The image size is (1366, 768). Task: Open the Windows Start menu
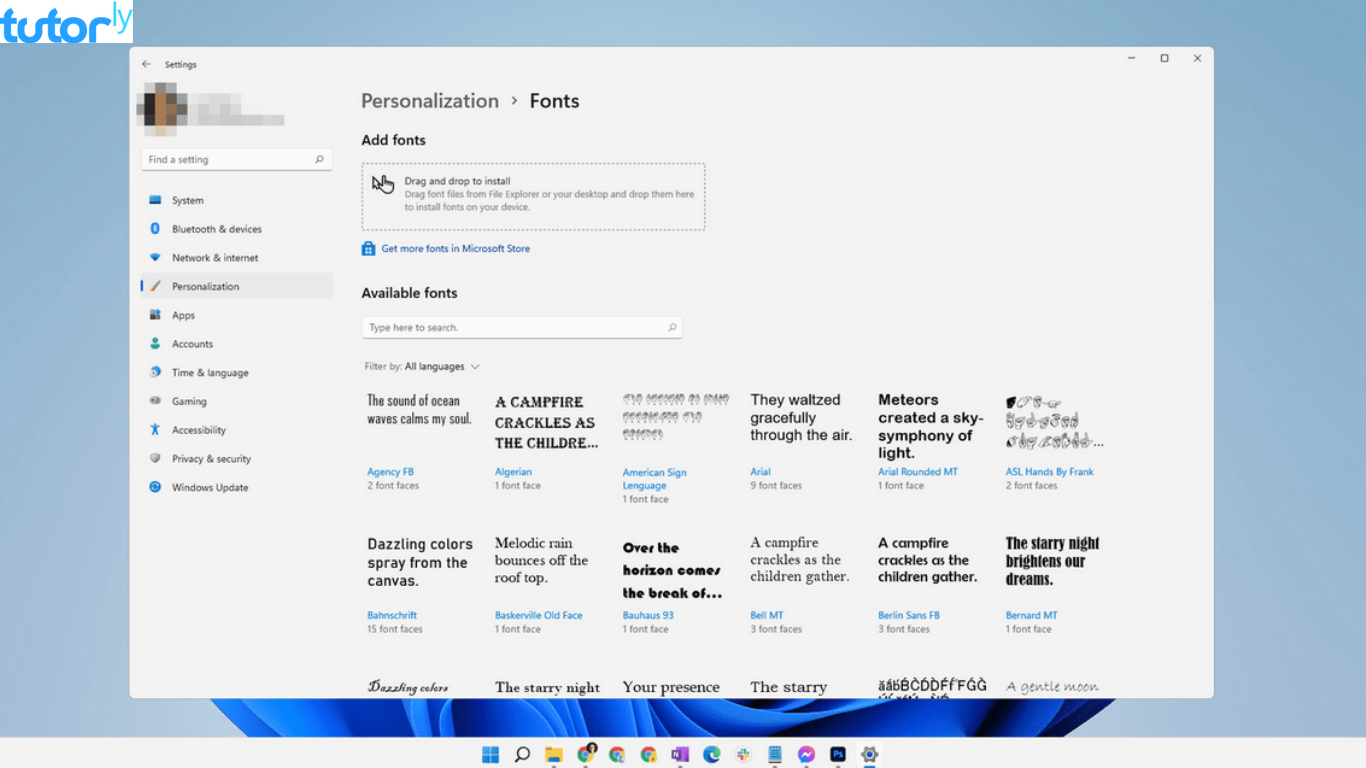490,755
